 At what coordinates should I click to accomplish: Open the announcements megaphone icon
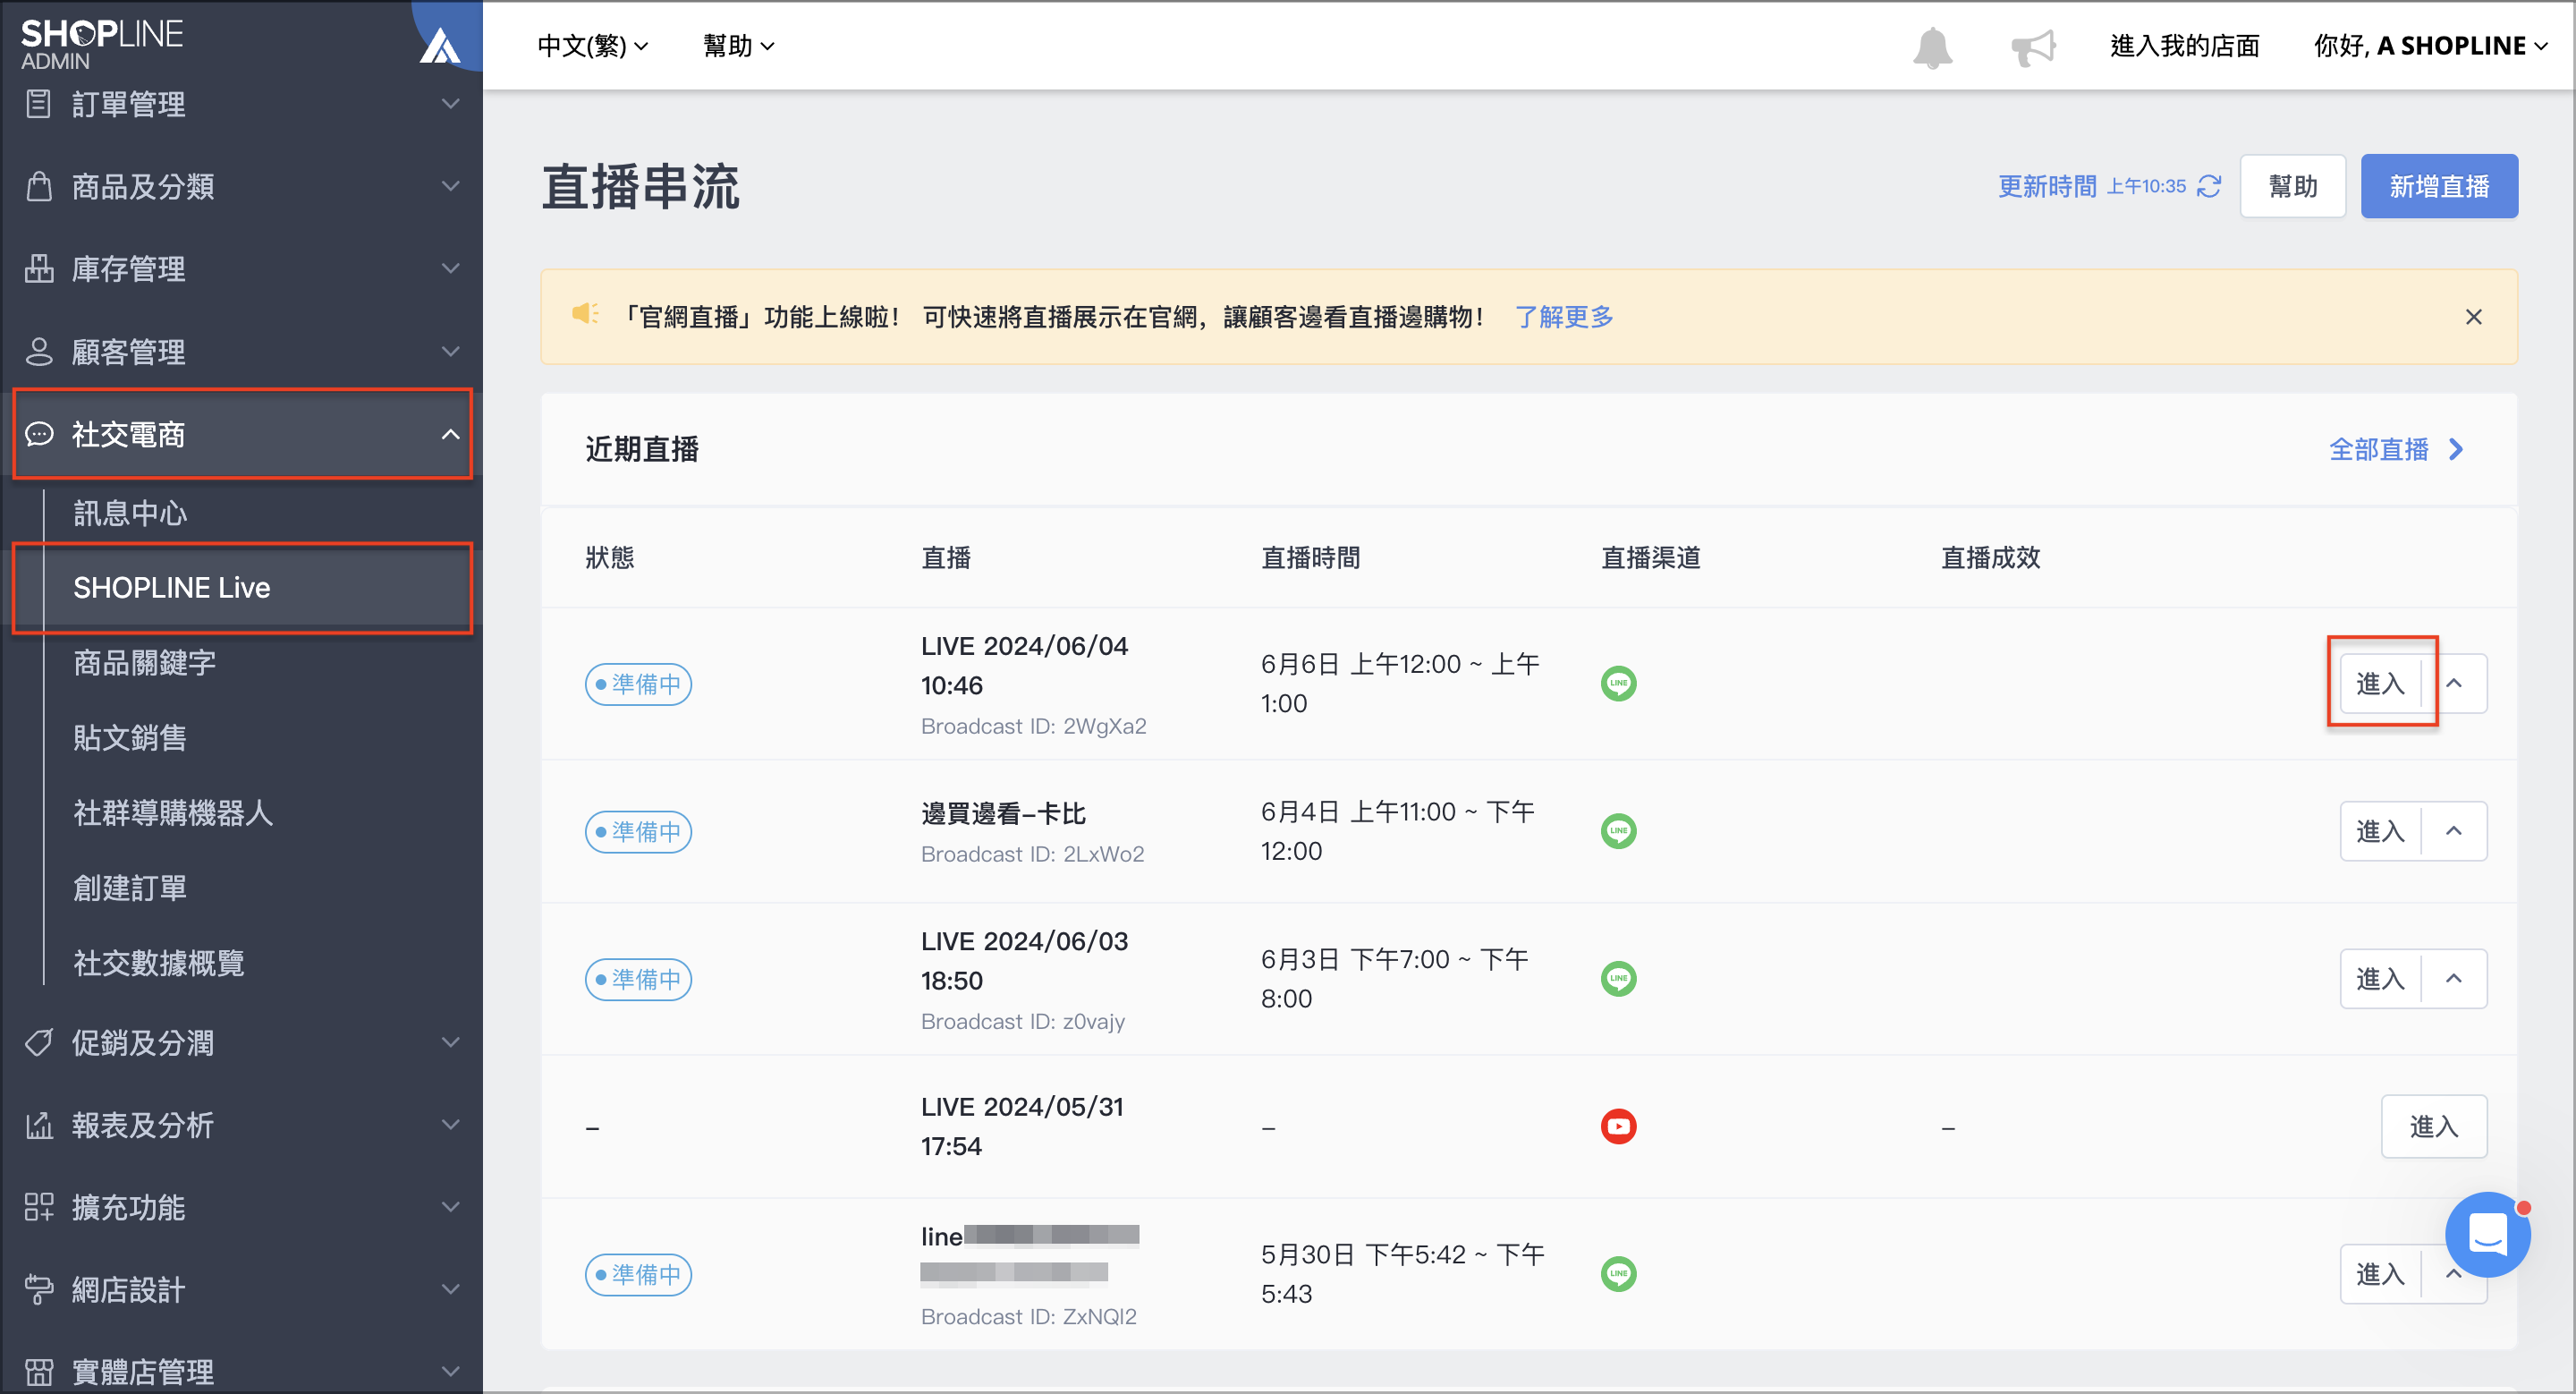click(2033, 47)
